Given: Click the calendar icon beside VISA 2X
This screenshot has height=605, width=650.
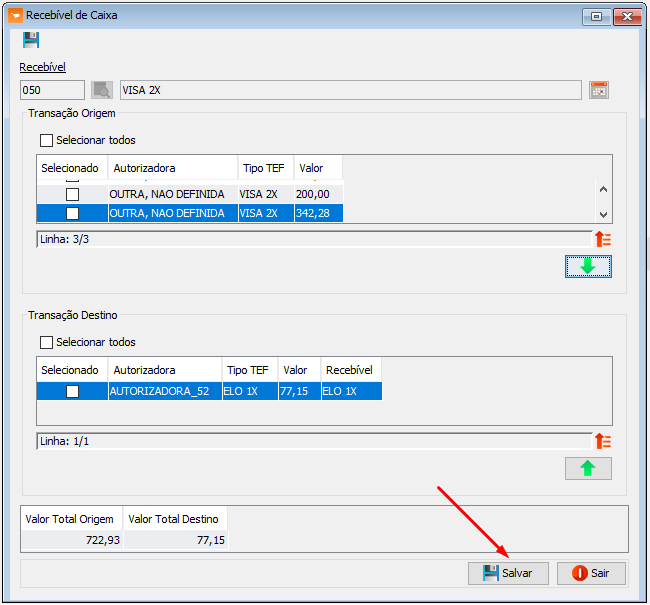Looking at the screenshot, I should 599,90.
